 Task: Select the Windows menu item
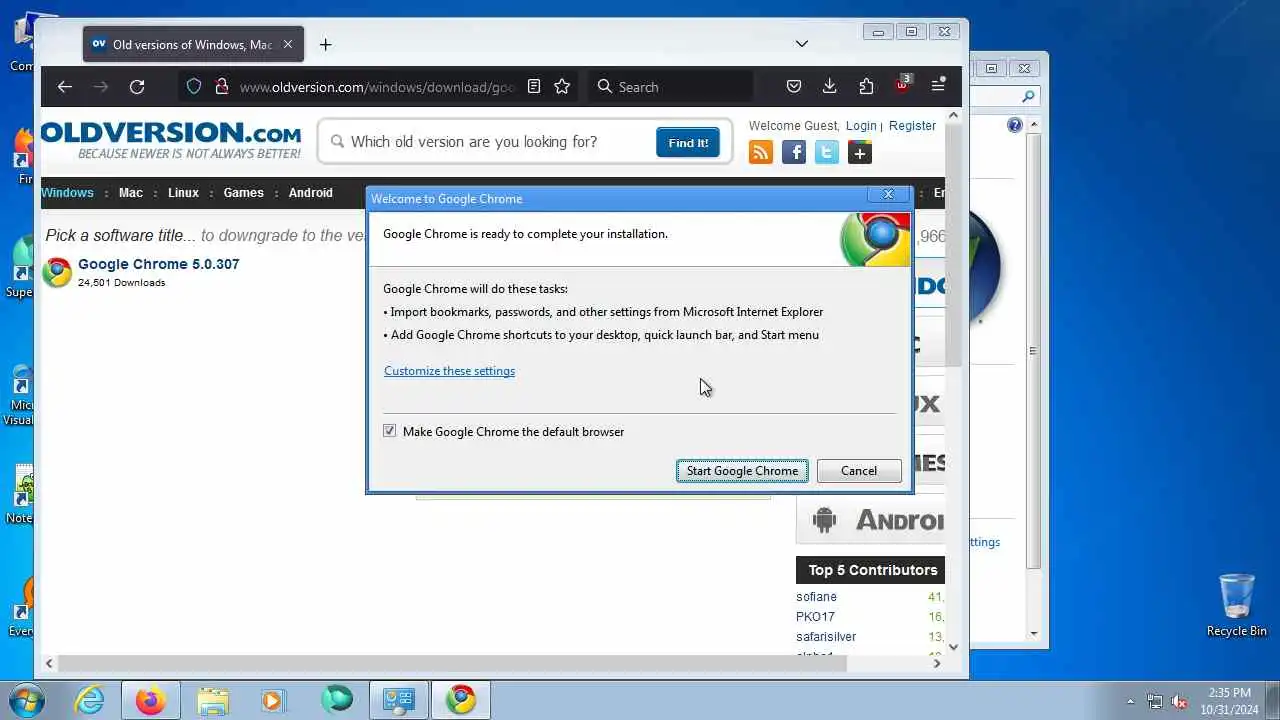click(67, 193)
